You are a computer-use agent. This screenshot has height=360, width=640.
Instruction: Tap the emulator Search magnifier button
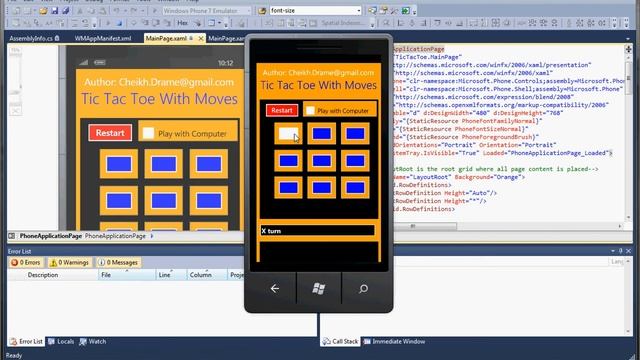click(x=363, y=289)
